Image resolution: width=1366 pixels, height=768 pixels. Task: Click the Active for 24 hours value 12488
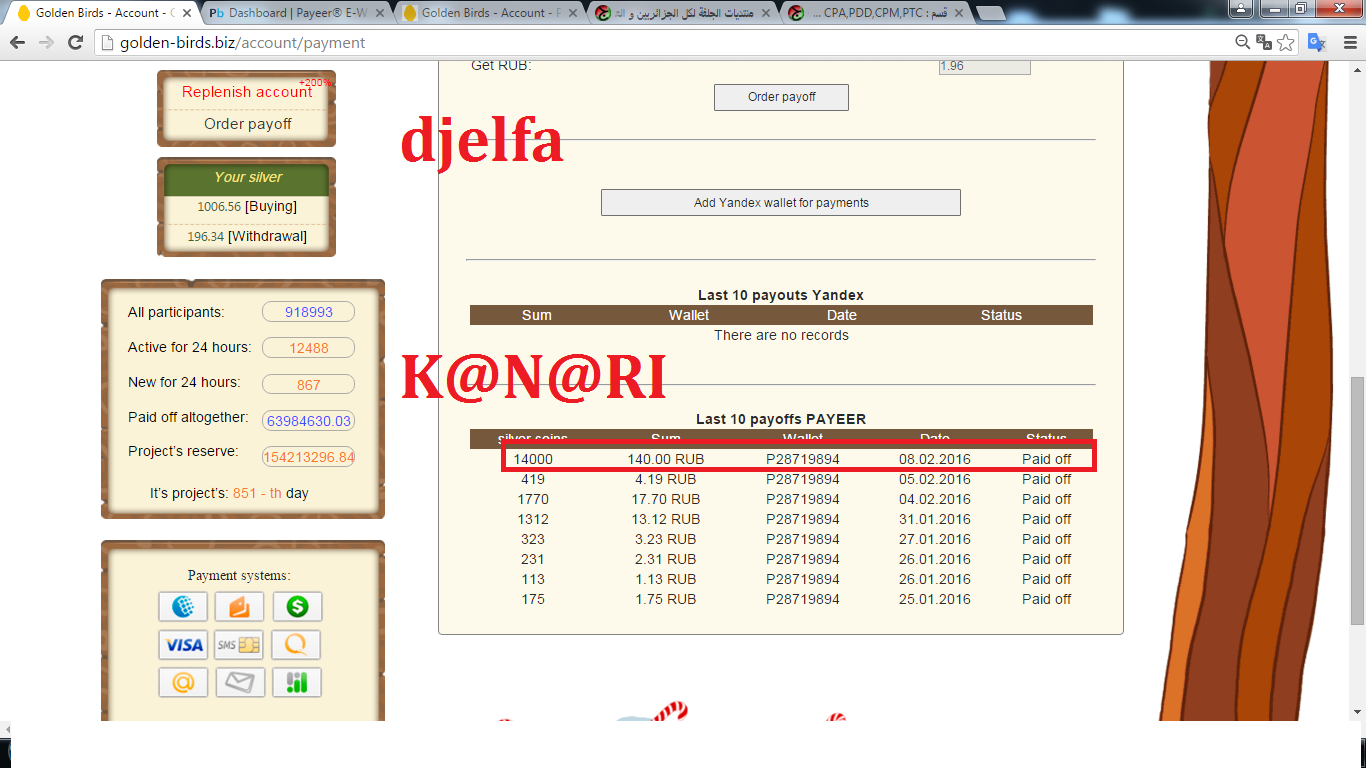coord(308,348)
